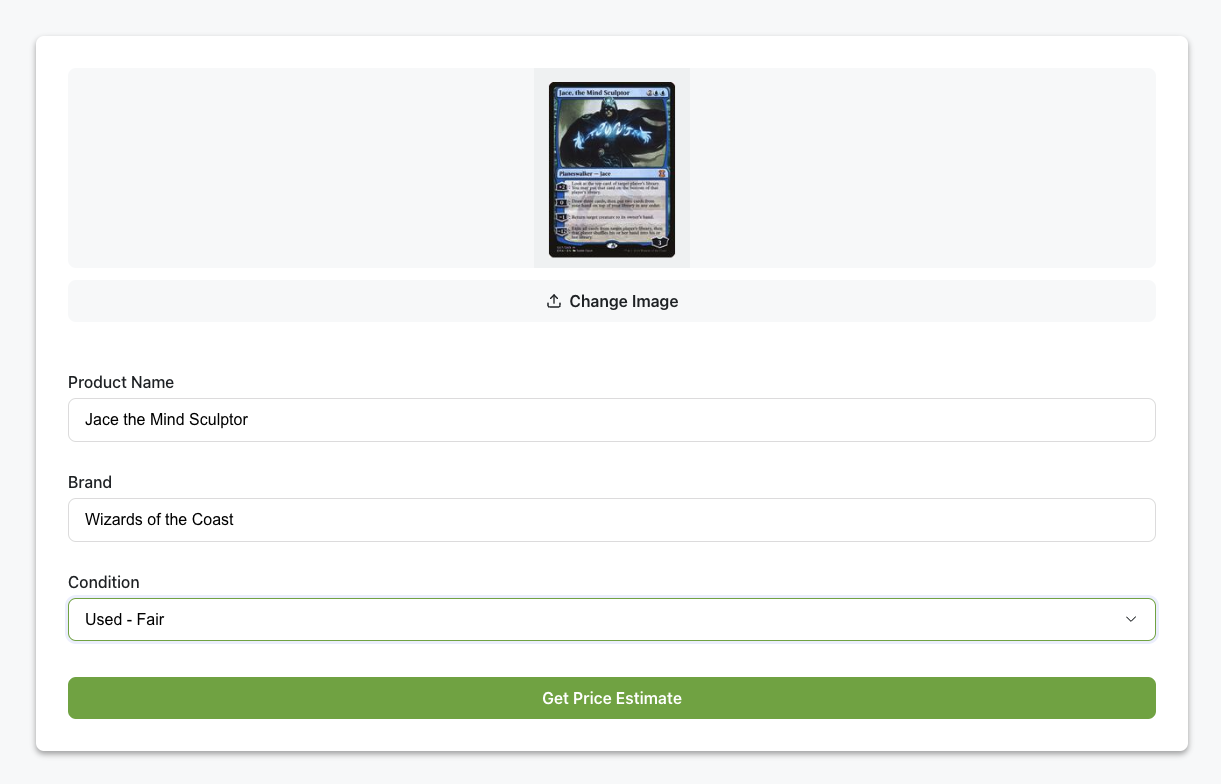Click the upload icon beside Change Image

(x=554, y=301)
